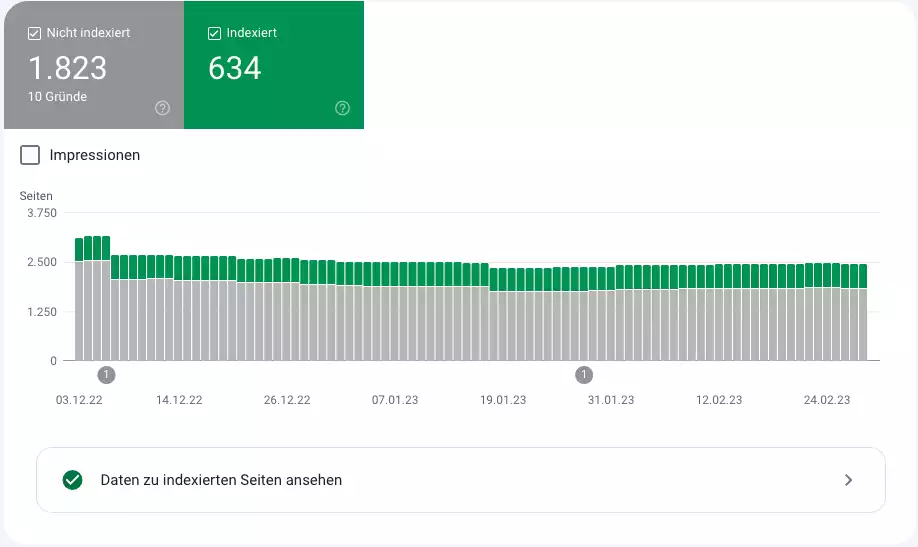Select the 634 indexed count

coord(235,68)
